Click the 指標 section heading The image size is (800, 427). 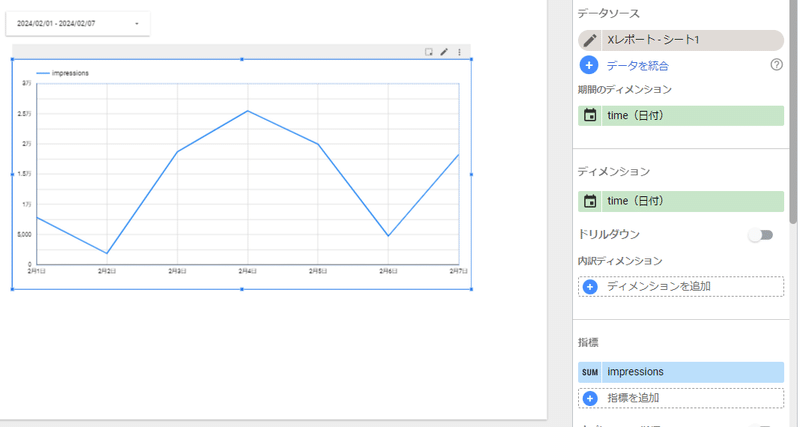(588, 343)
